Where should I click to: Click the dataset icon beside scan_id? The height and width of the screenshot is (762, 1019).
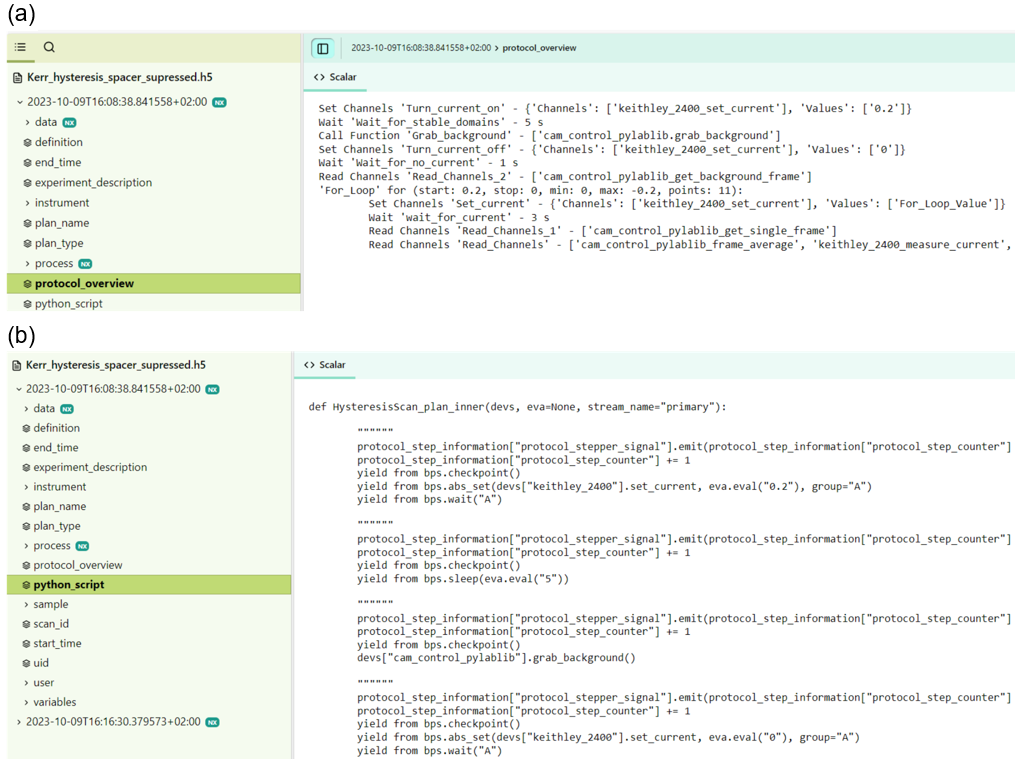pos(26,624)
